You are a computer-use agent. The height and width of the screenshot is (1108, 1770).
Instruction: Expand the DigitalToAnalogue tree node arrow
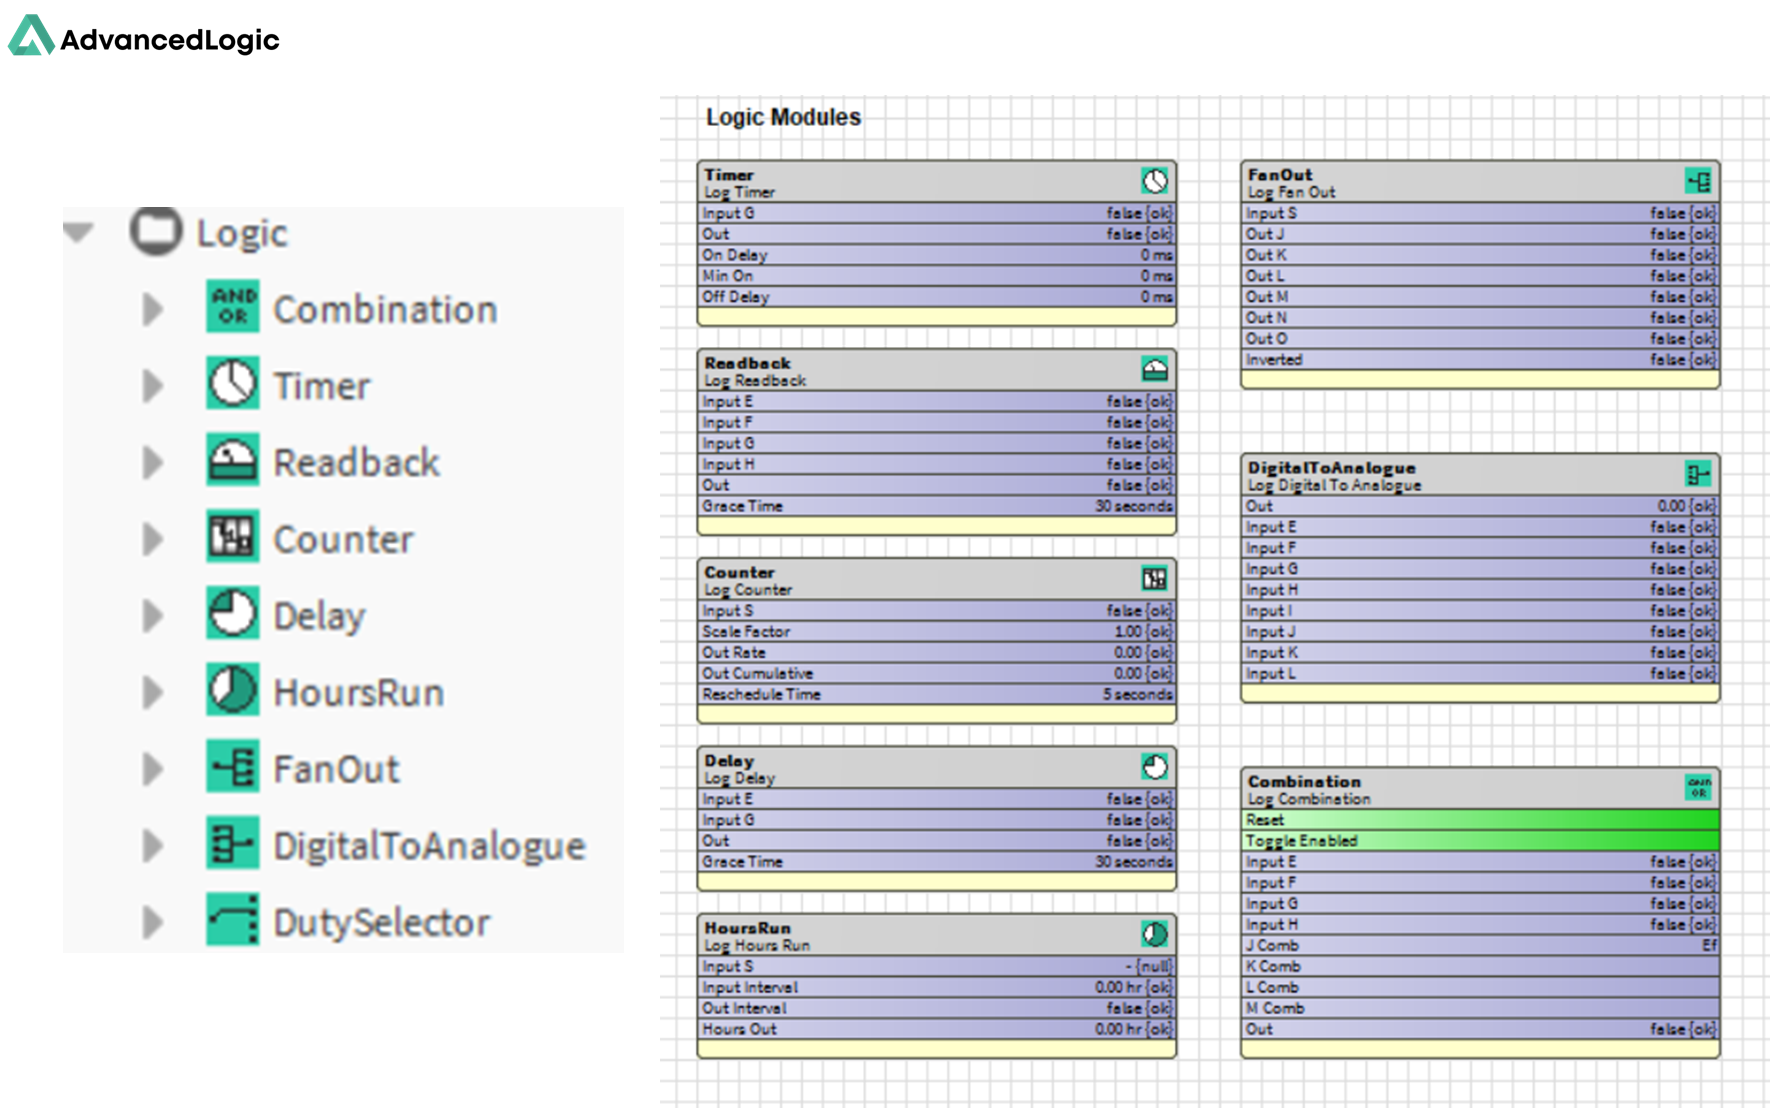tap(153, 846)
